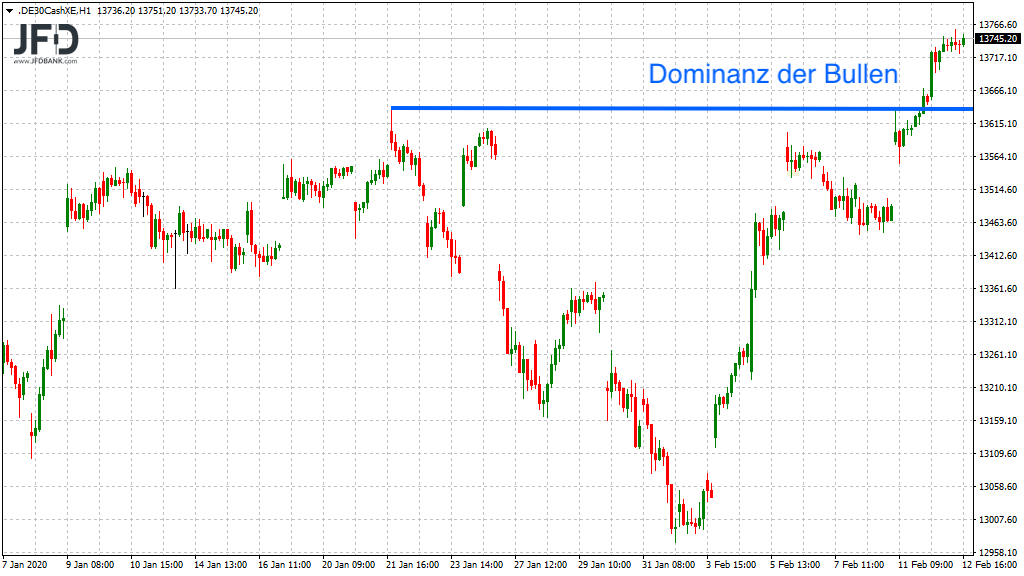
Task: Click the 13210.10 price axis label
Action: [997, 388]
